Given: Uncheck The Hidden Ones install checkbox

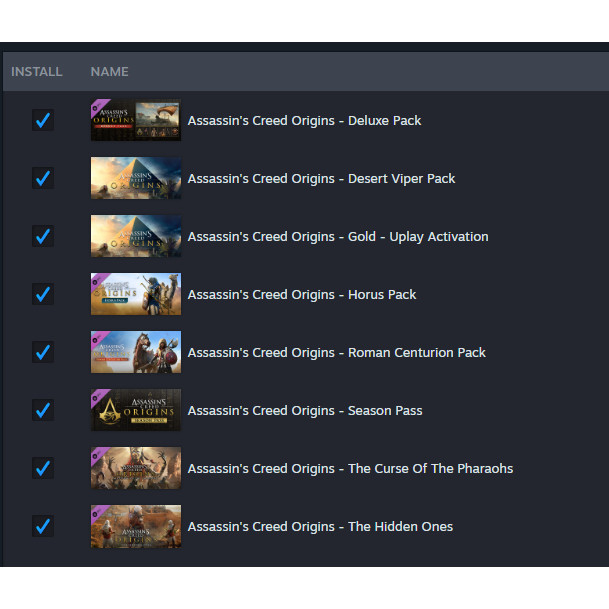Looking at the screenshot, I should (43, 526).
